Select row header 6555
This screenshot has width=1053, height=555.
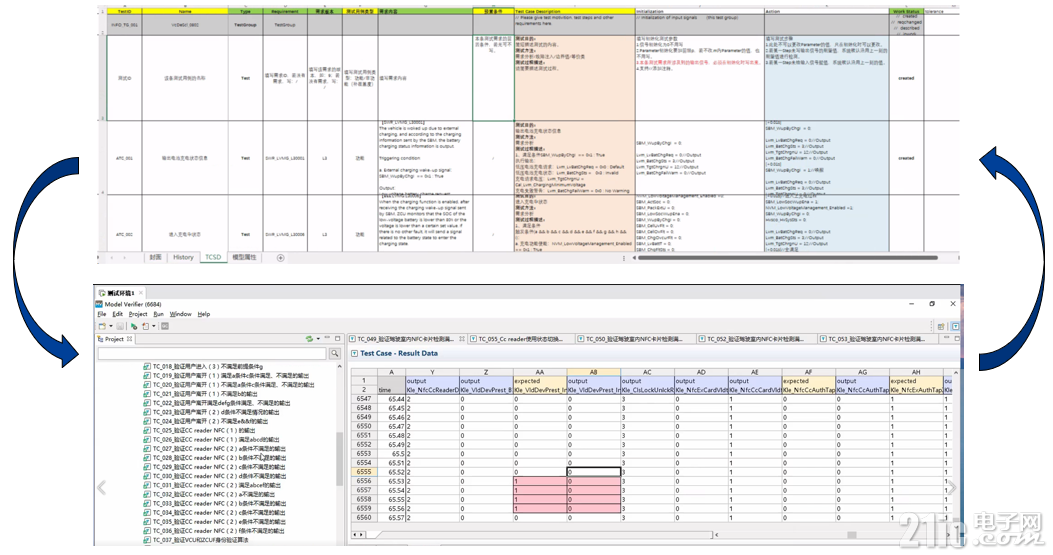[364, 472]
